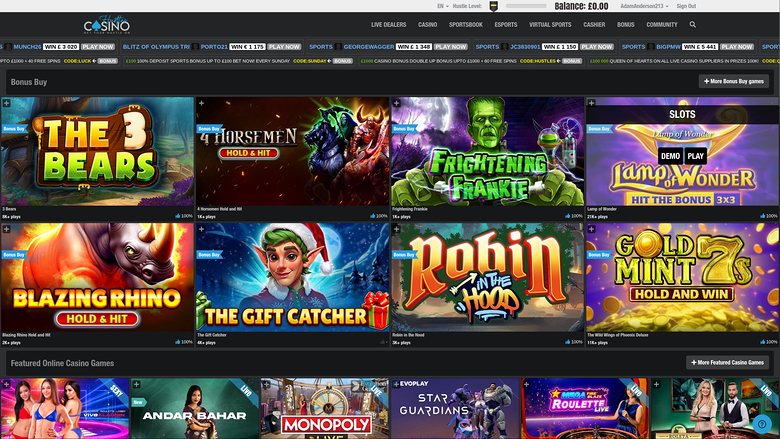
Task: Click More Featured Casino Games button
Action: tap(727, 362)
